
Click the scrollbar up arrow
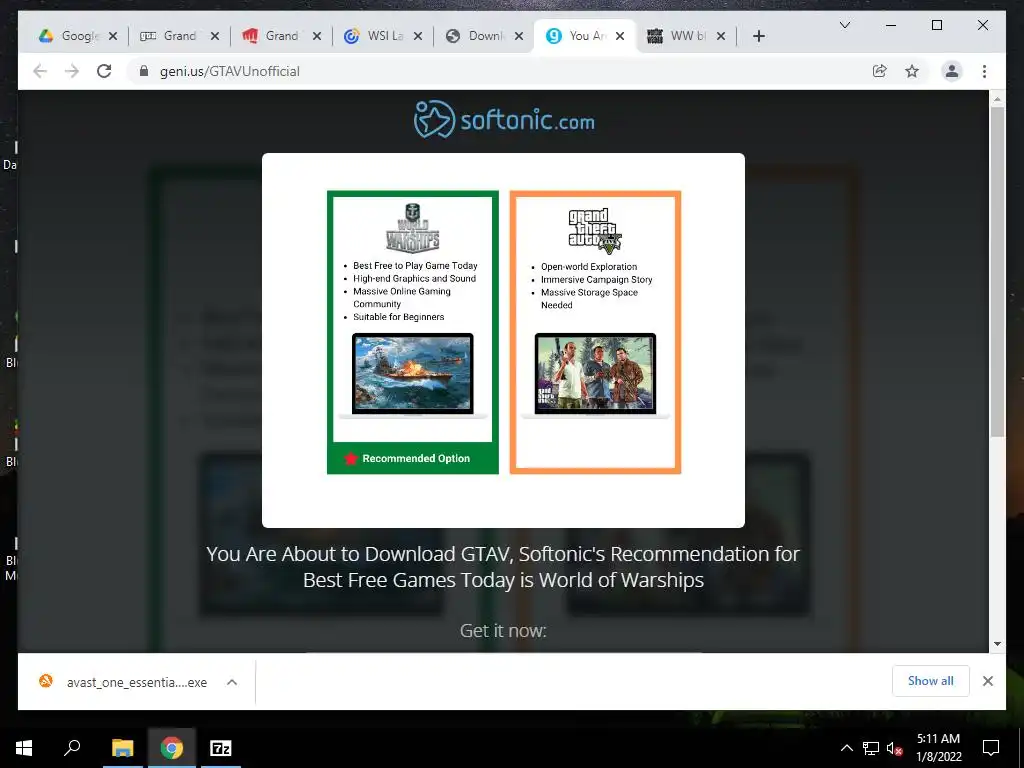997,99
